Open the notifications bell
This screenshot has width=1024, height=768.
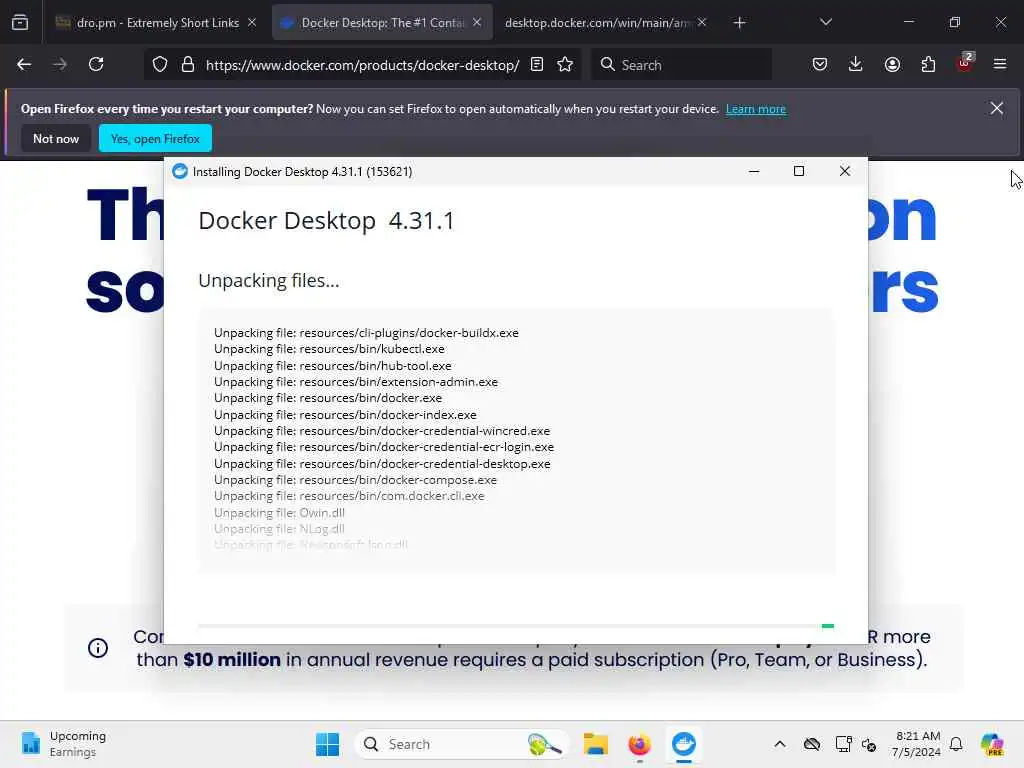click(956, 744)
